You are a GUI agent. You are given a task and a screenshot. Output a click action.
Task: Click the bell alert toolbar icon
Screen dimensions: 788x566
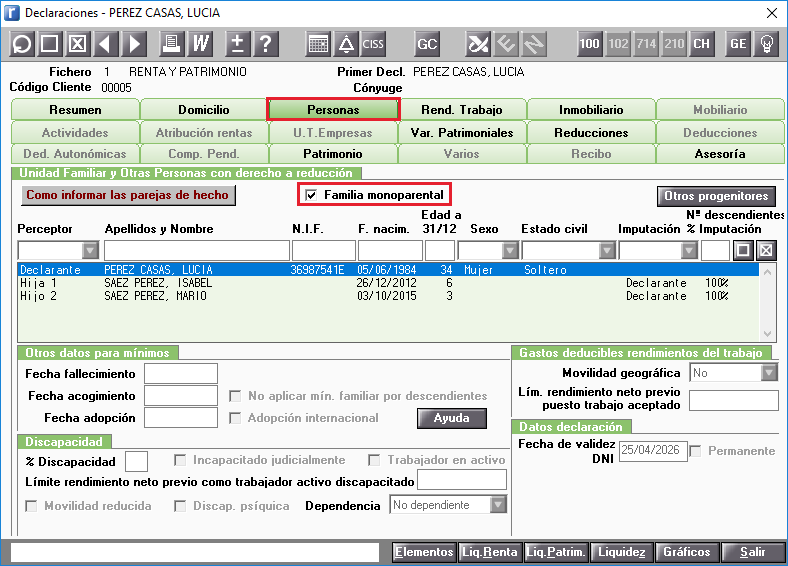point(346,44)
